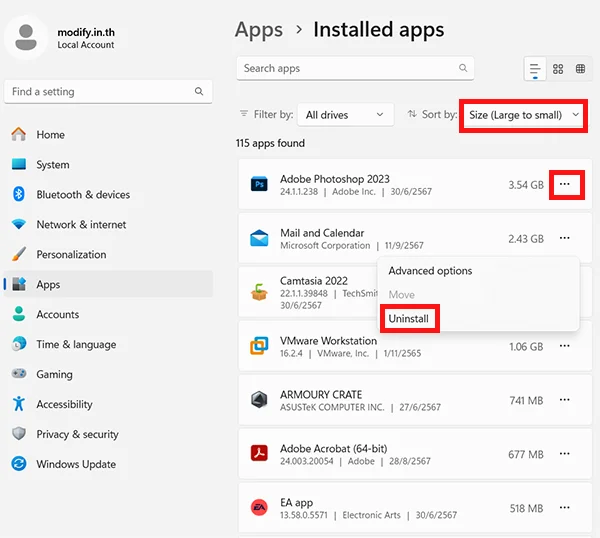Open Bluetooth & devices settings
Screen dimensions: 600x538
(108, 194)
